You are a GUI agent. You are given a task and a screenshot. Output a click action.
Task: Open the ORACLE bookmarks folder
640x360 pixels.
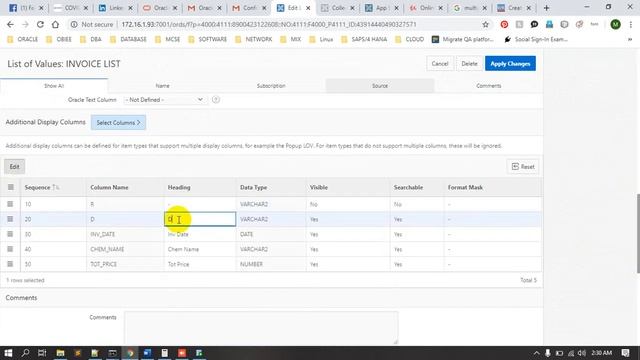(23, 39)
